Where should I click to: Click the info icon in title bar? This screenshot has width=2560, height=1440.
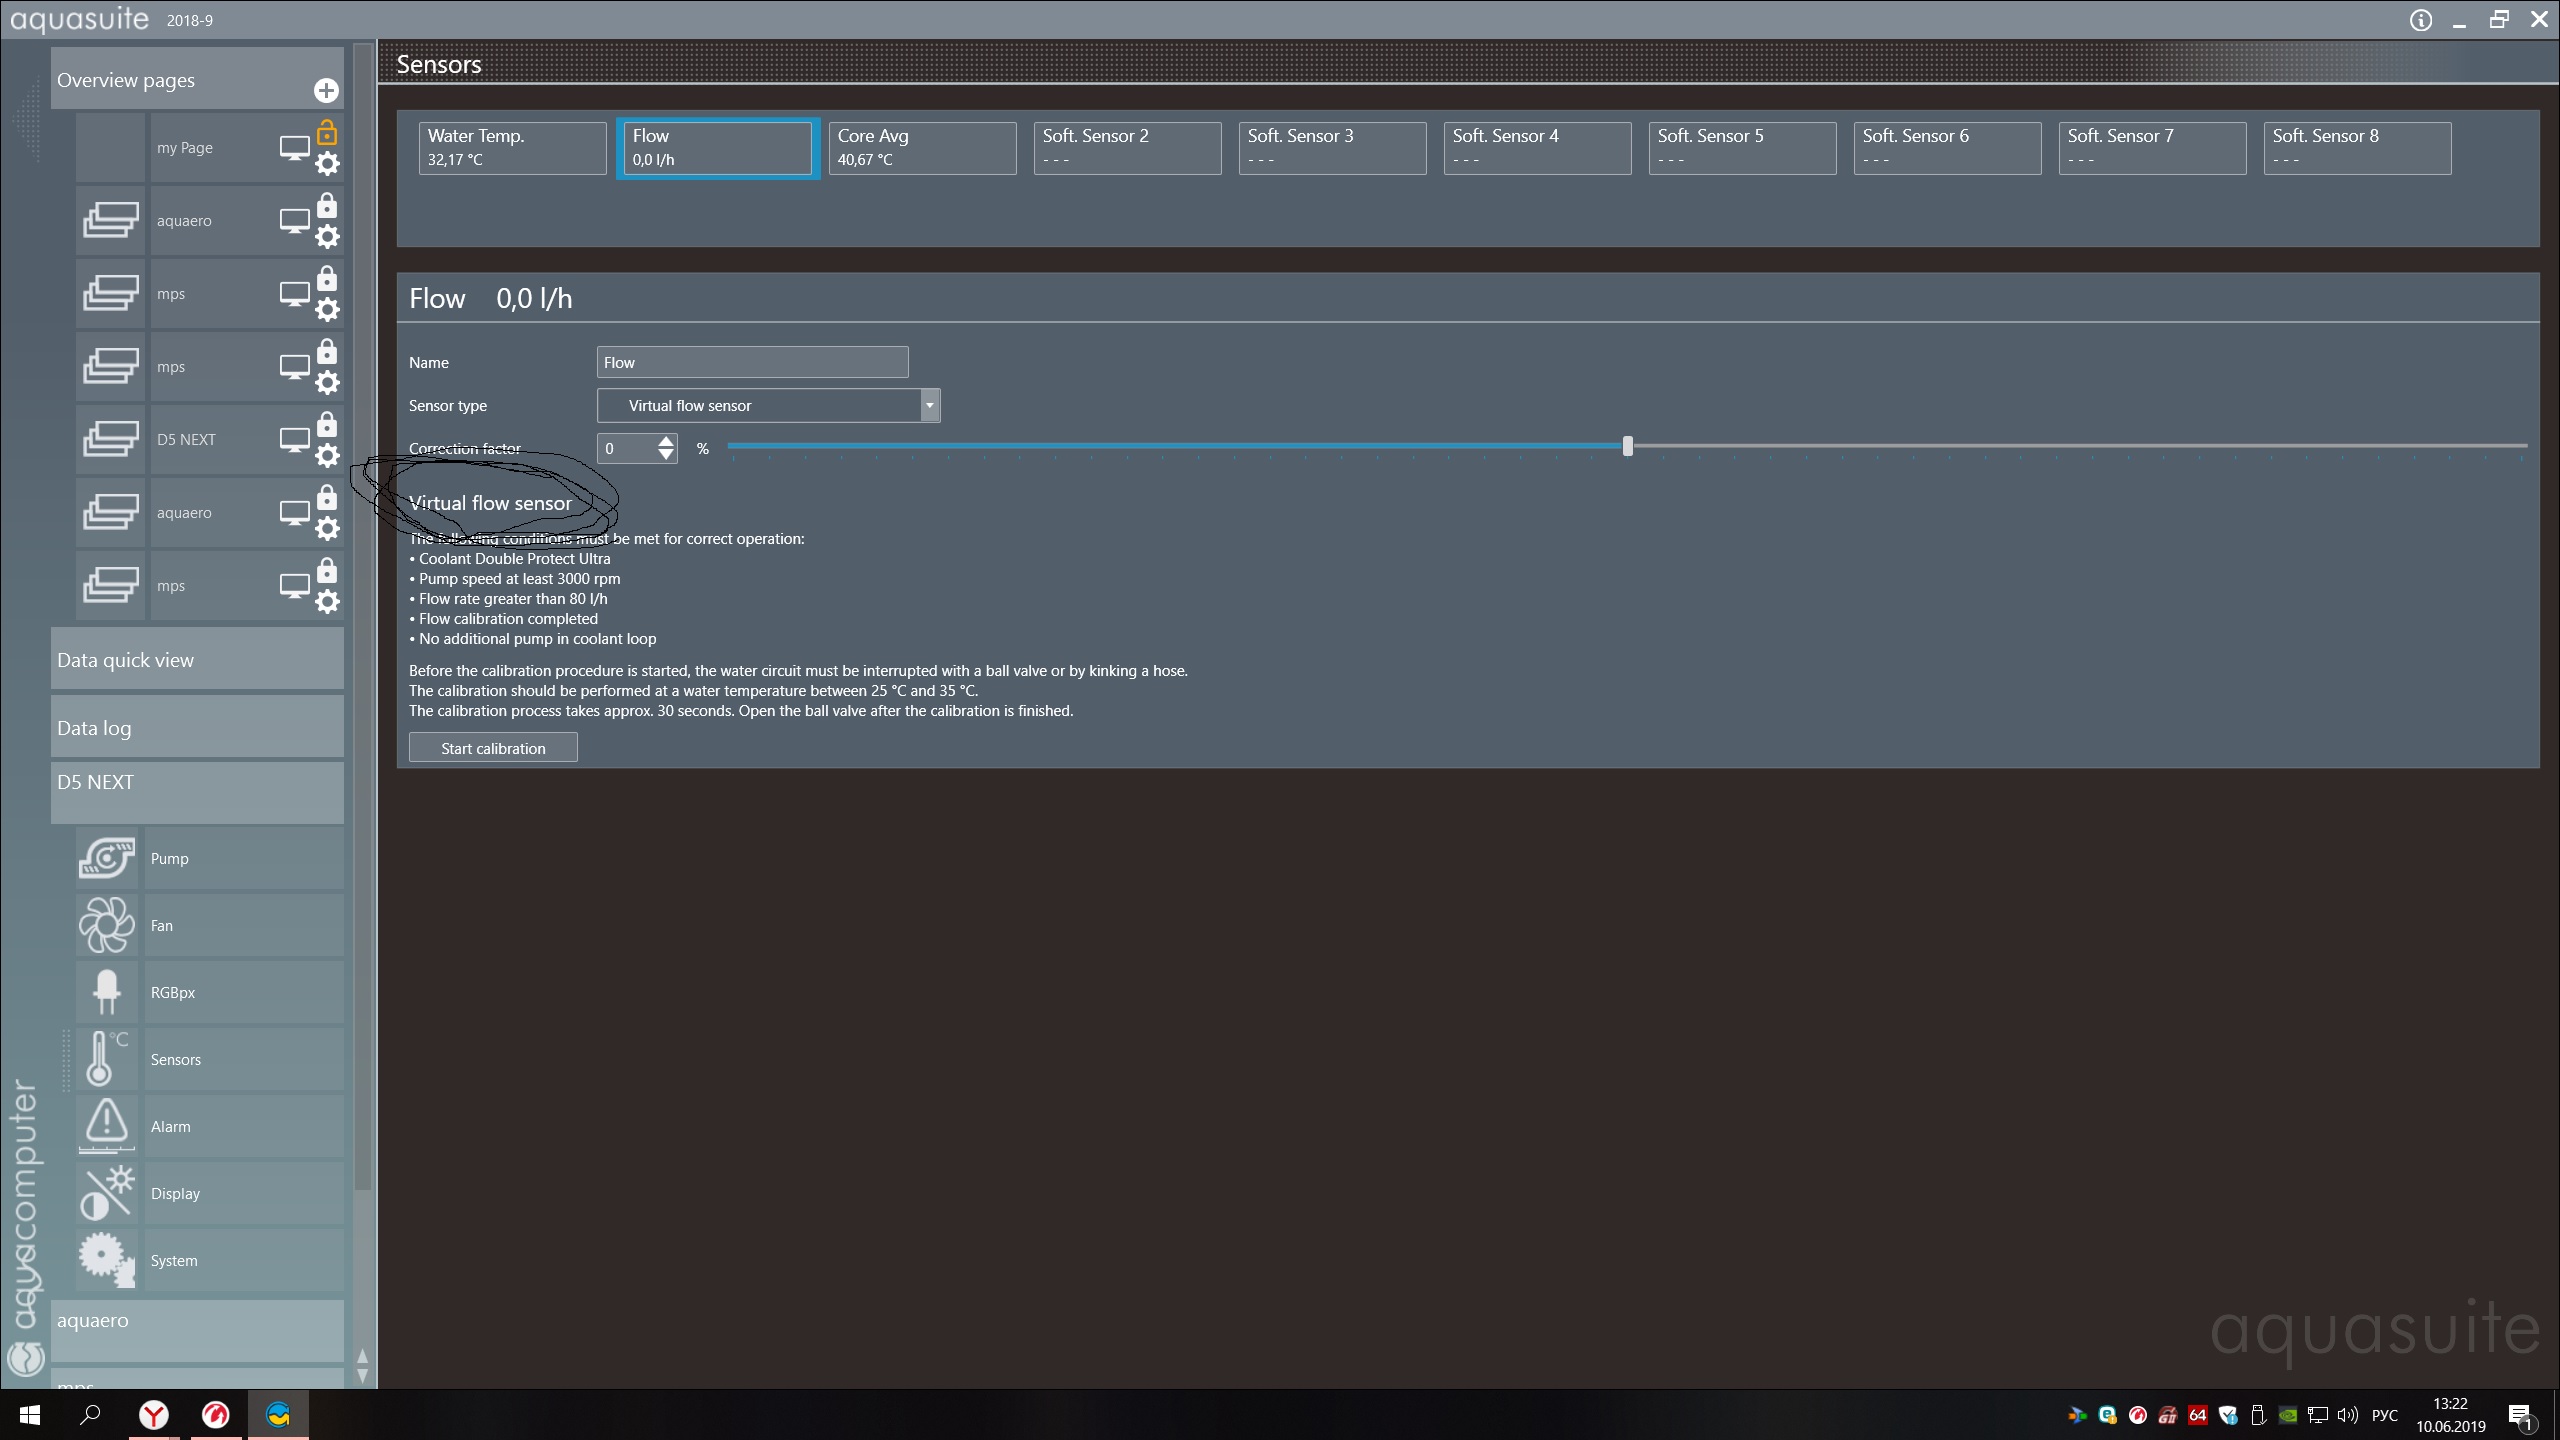tap(2420, 20)
